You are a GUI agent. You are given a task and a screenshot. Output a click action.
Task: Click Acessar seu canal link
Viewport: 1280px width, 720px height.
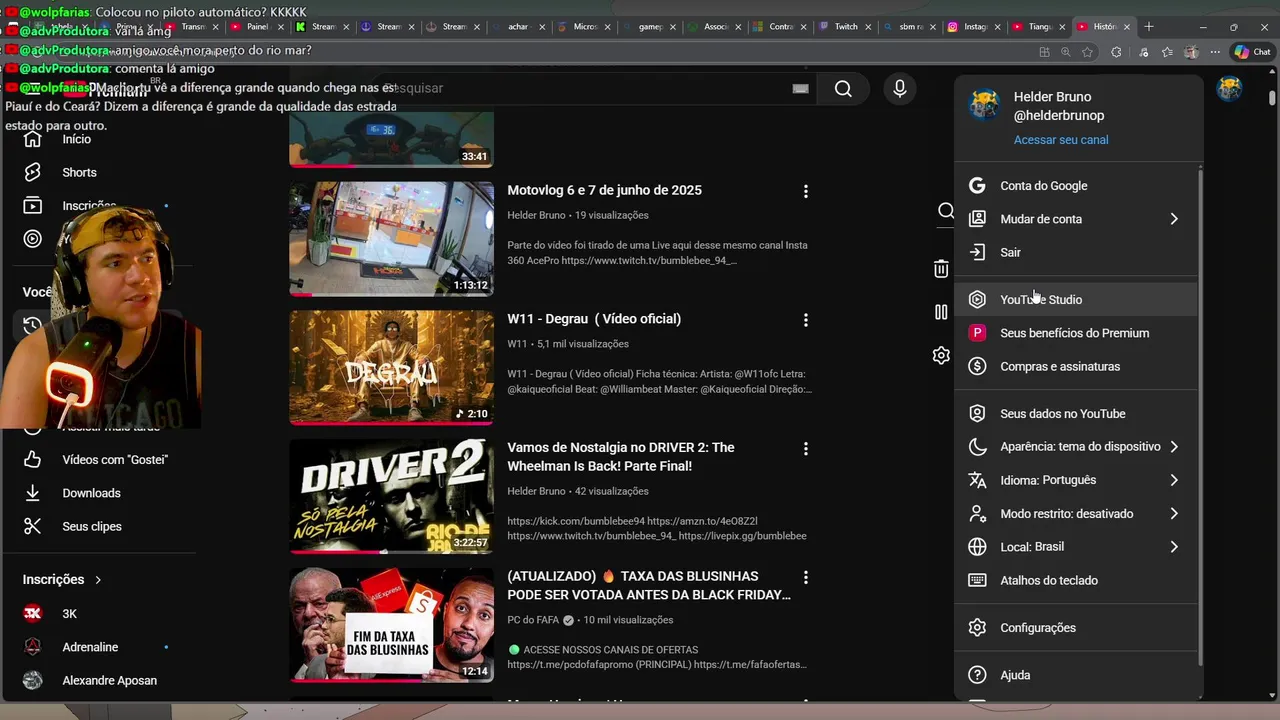pos(1061,140)
